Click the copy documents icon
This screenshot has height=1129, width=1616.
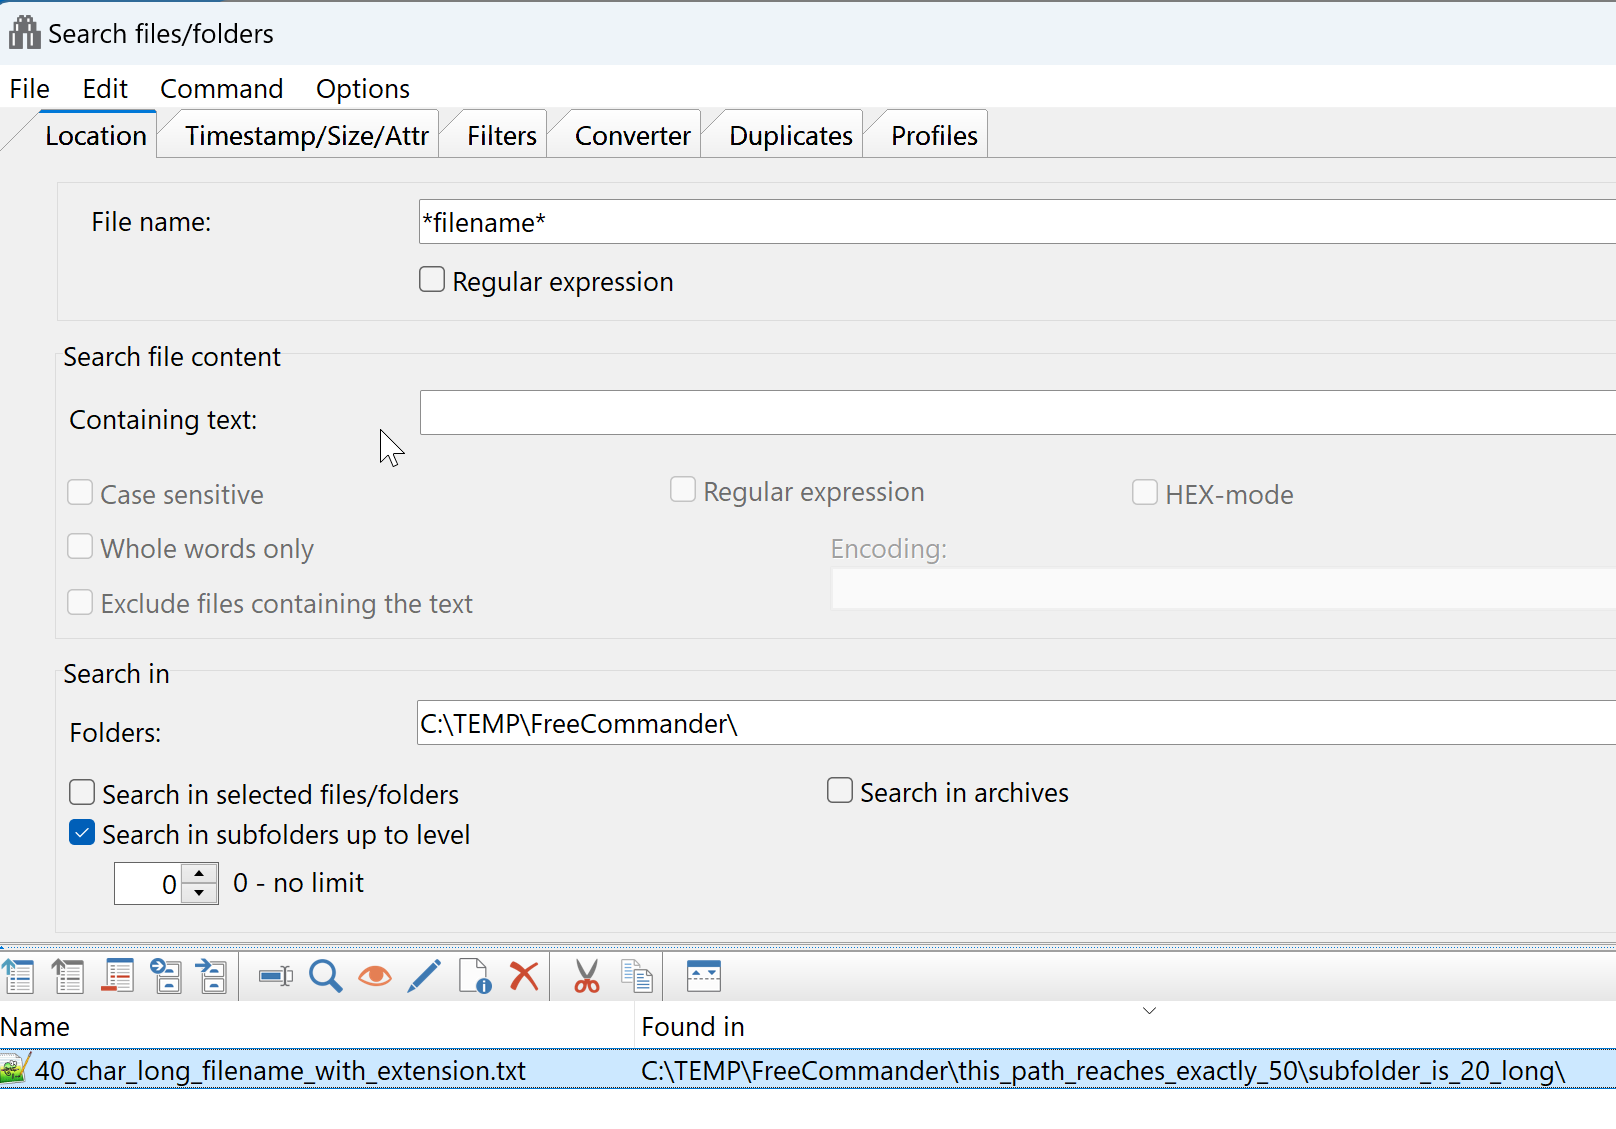(x=636, y=976)
